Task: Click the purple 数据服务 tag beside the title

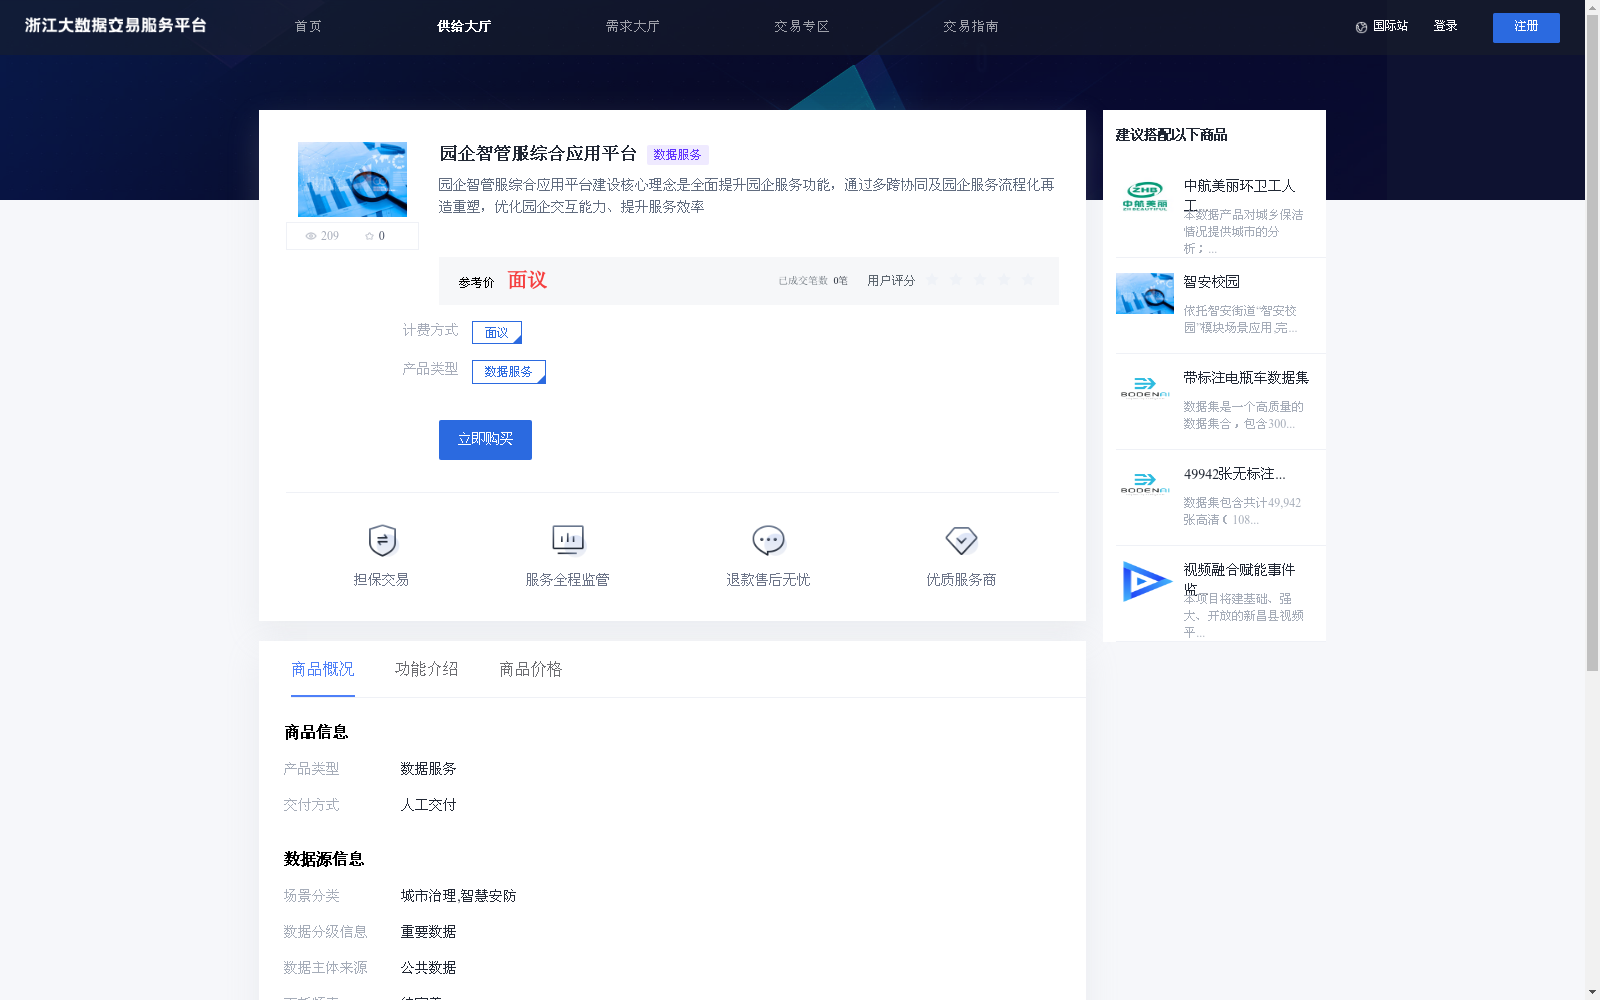Action: coord(677,155)
